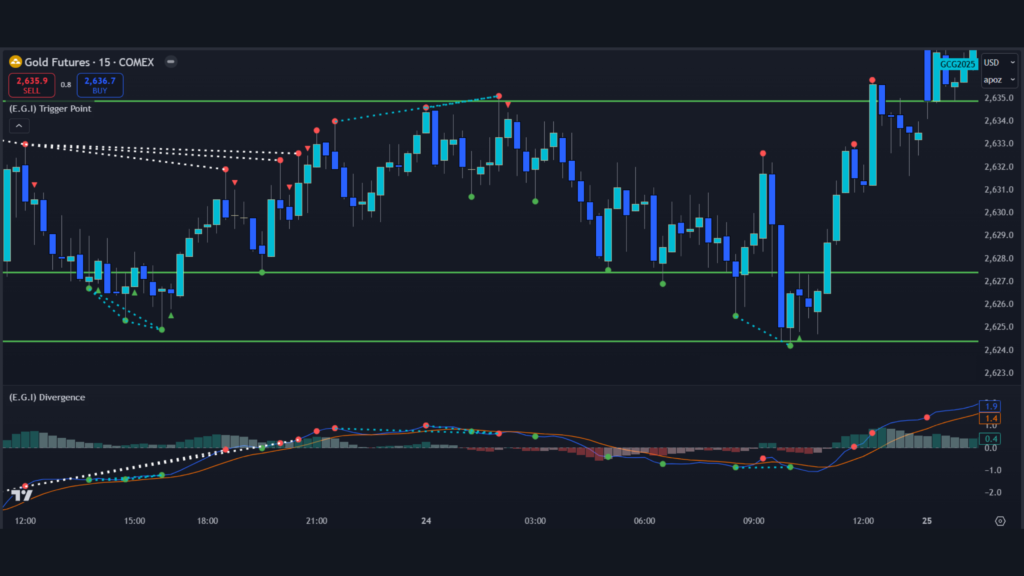The height and width of the screenshot is (576, 1024).
Task: Click the Gold Futures symbol logo icon
Action: 15,62
